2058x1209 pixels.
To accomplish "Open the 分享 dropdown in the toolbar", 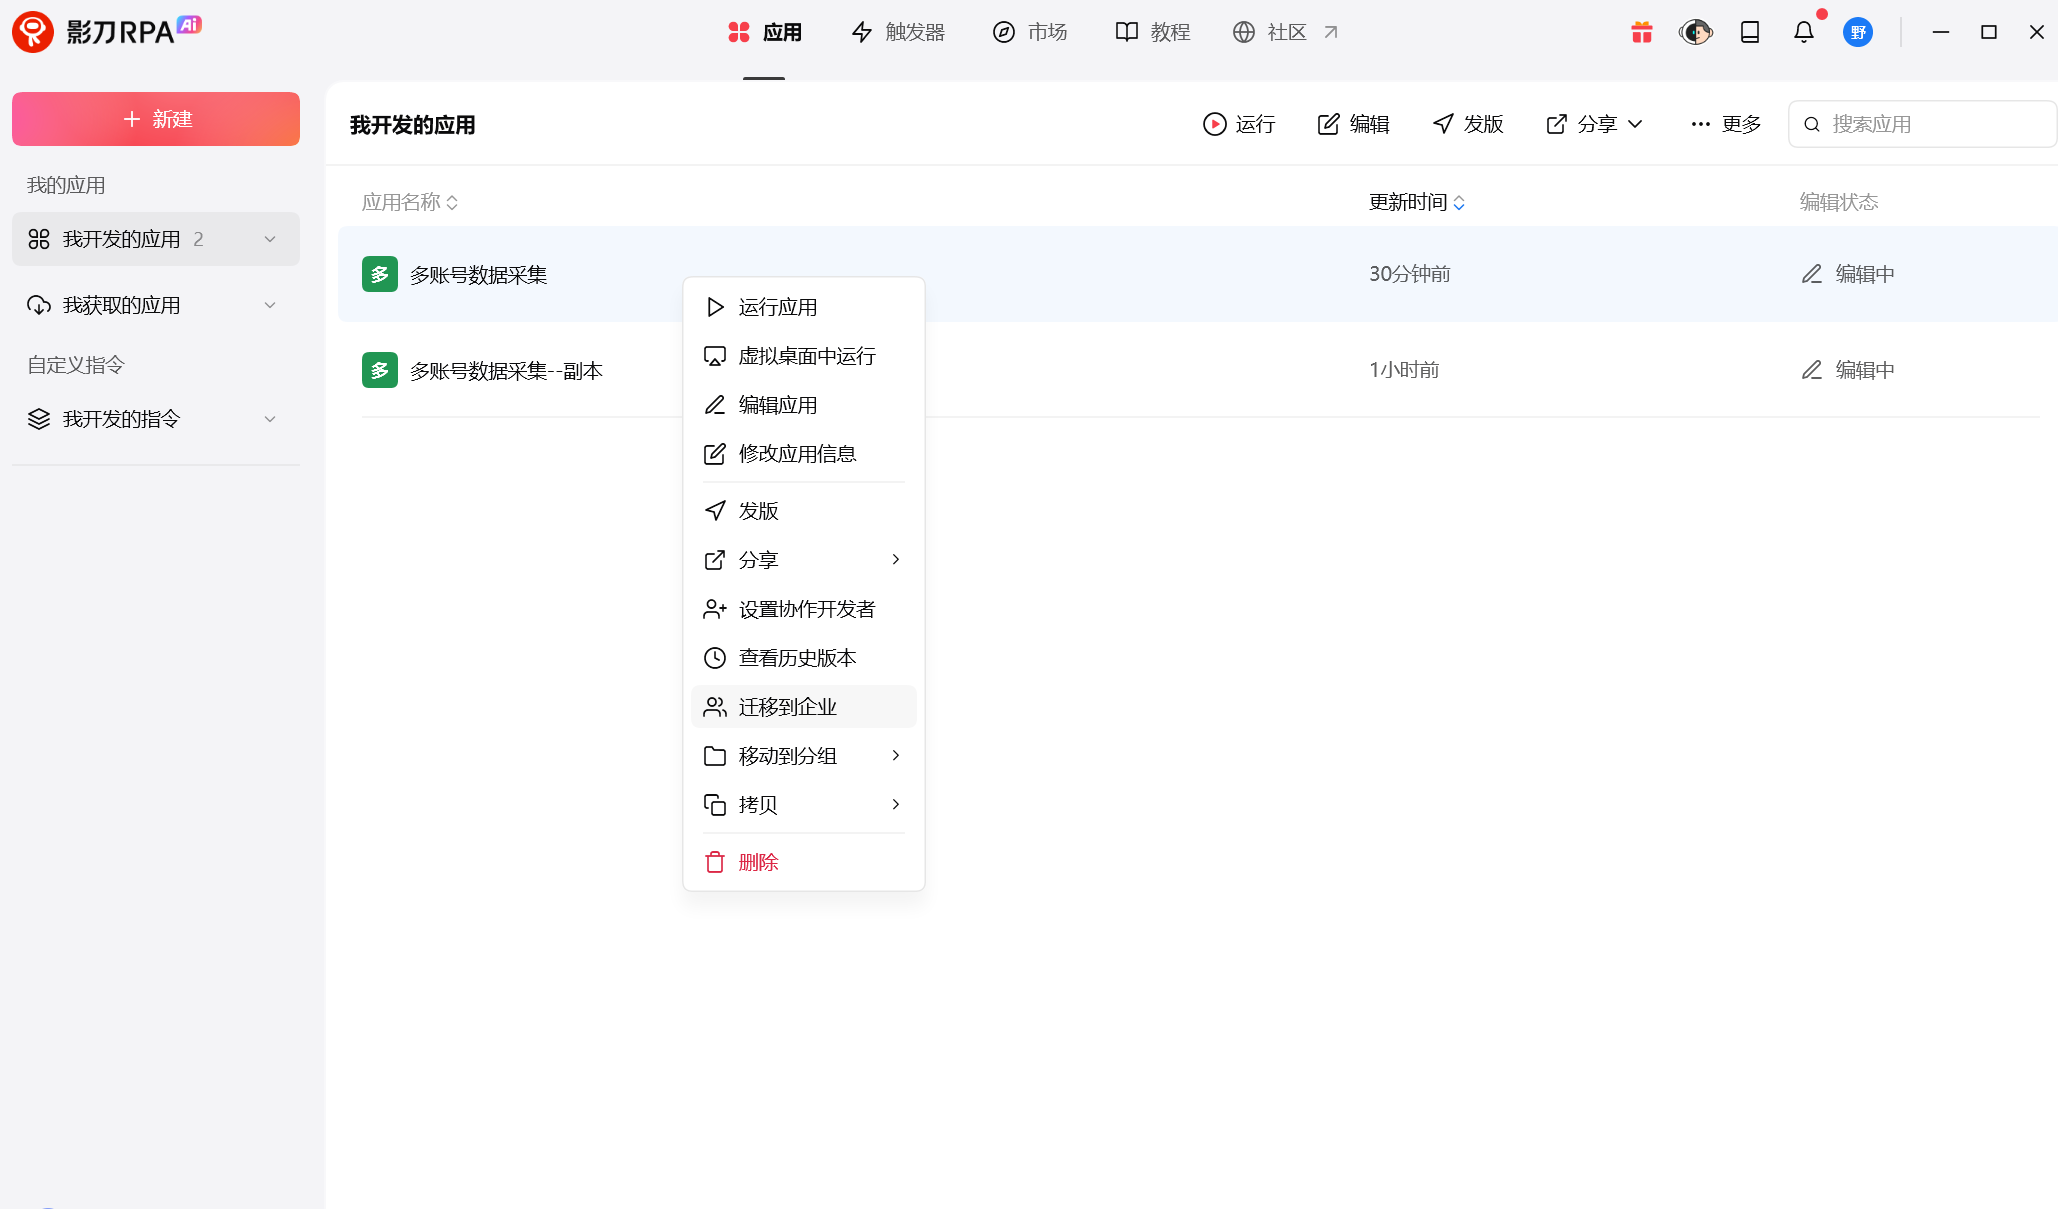I will point(1593,123).
